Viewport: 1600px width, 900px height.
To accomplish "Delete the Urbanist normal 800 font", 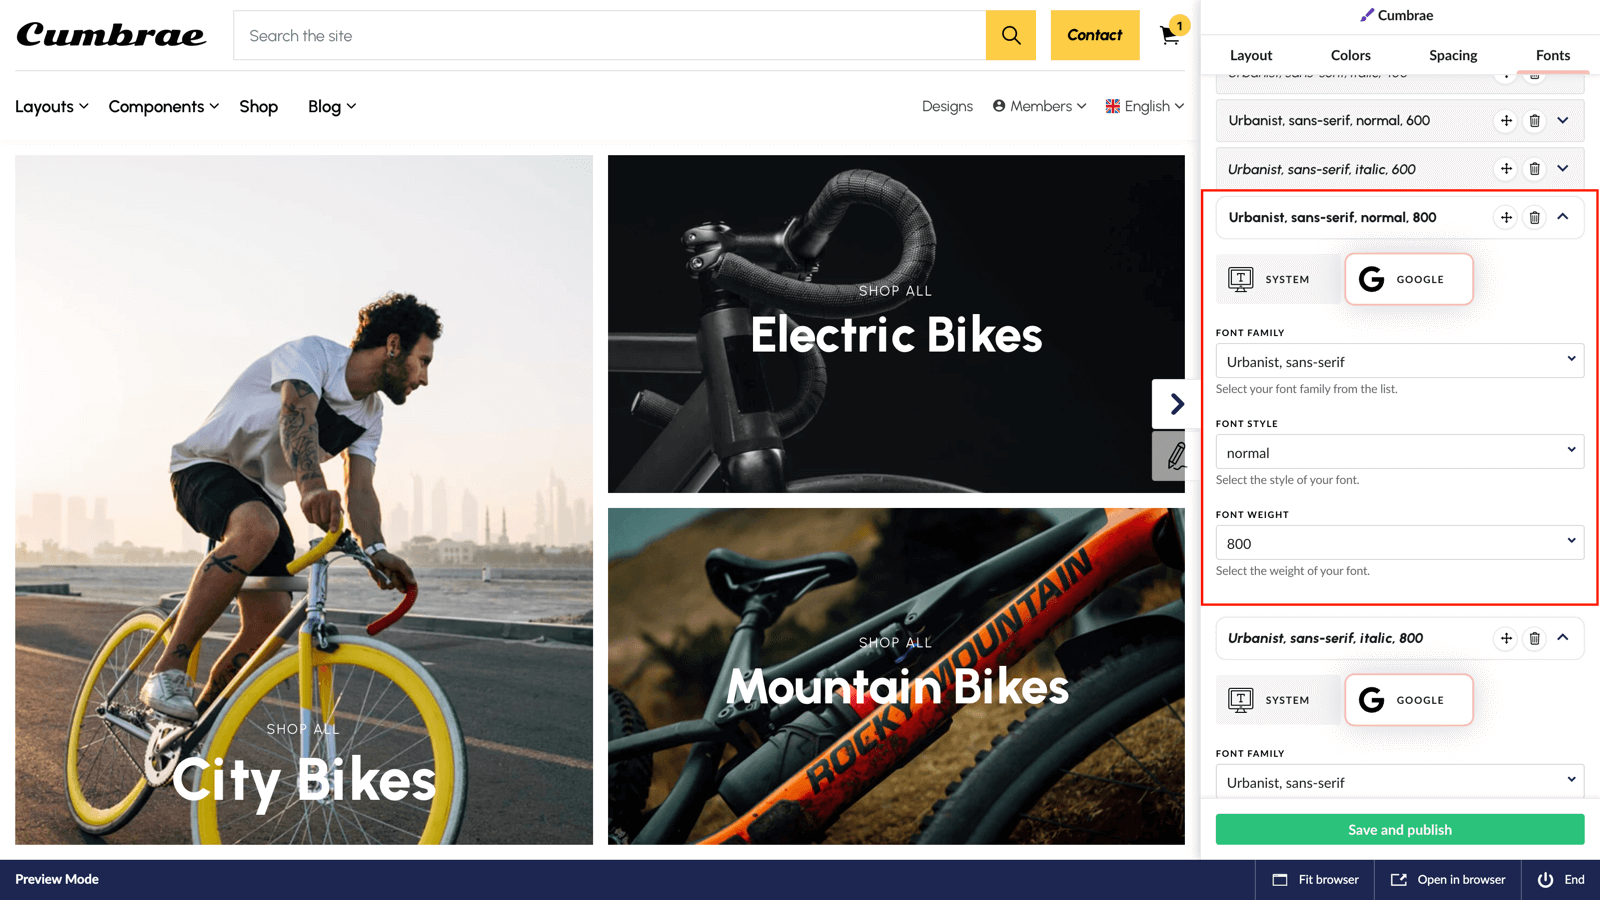I will point(1535,217).
